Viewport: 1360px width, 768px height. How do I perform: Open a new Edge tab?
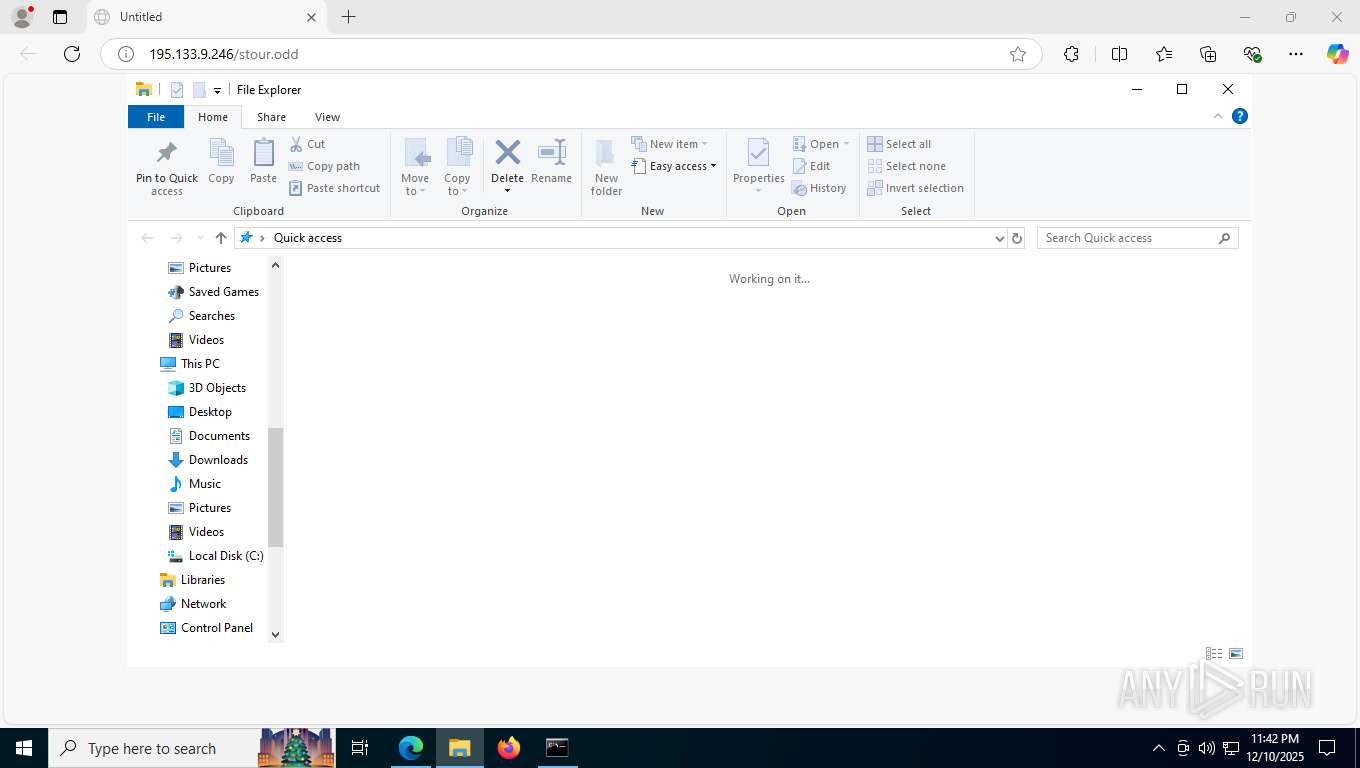tap(348, 17)
